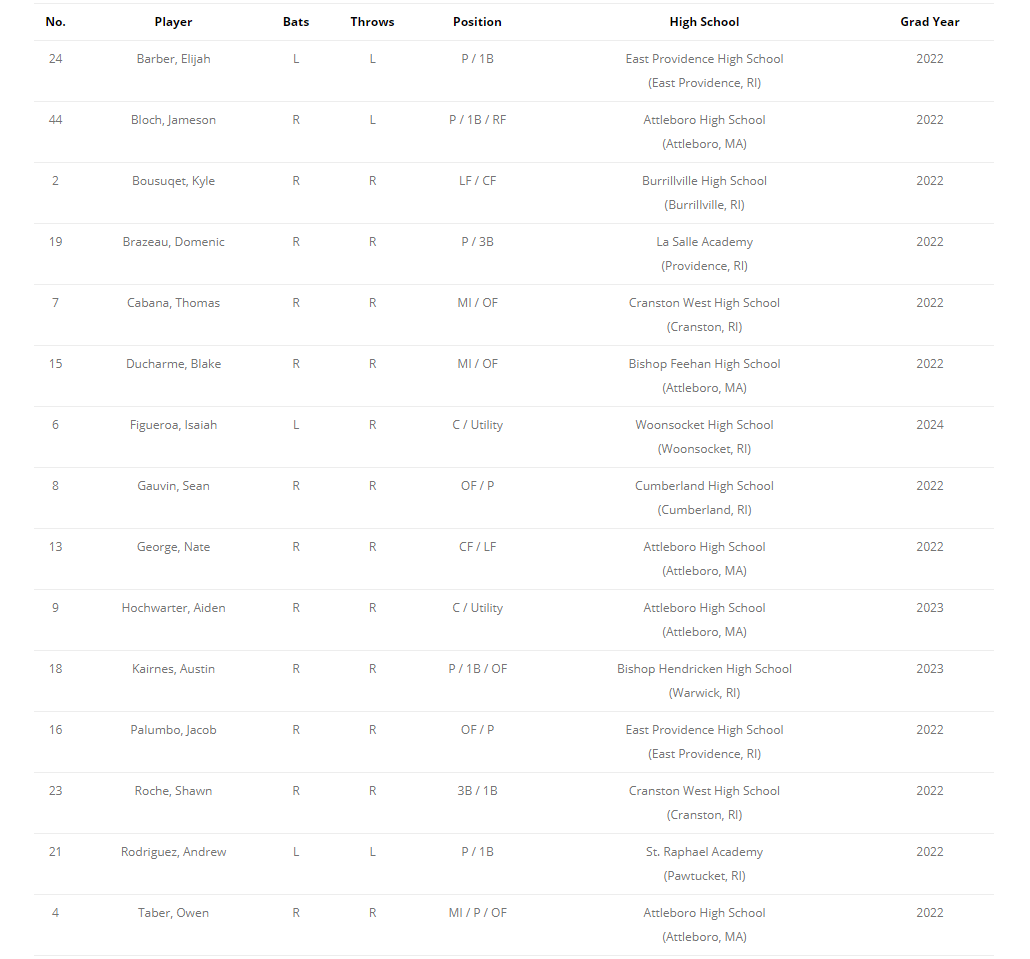1030x959 pixels.
Task: Click Rodriguez, Andrew's name
Action: [173, 852]
